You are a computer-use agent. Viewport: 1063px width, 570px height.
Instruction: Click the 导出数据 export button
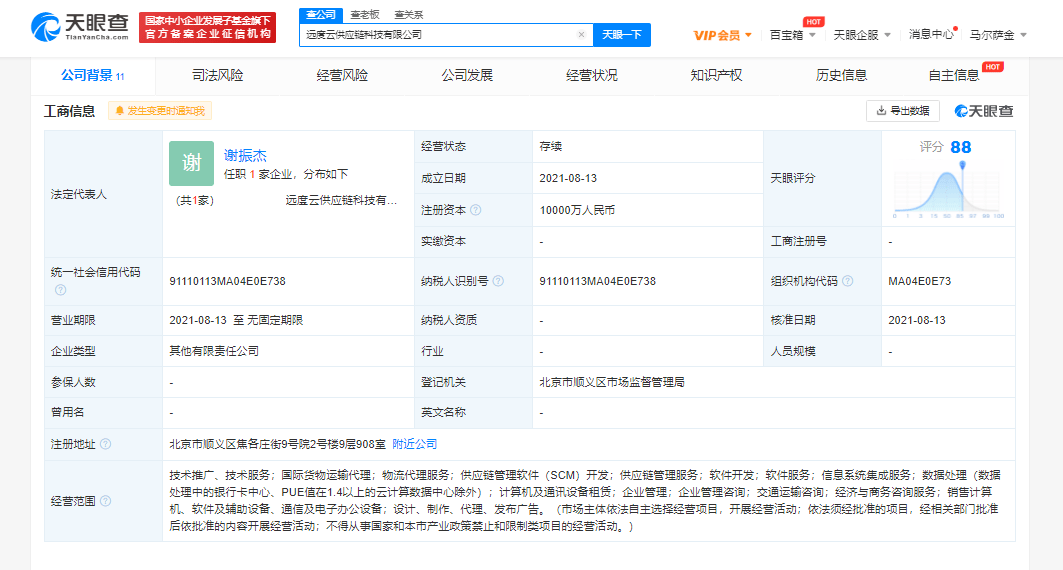[x=902, y=111]
